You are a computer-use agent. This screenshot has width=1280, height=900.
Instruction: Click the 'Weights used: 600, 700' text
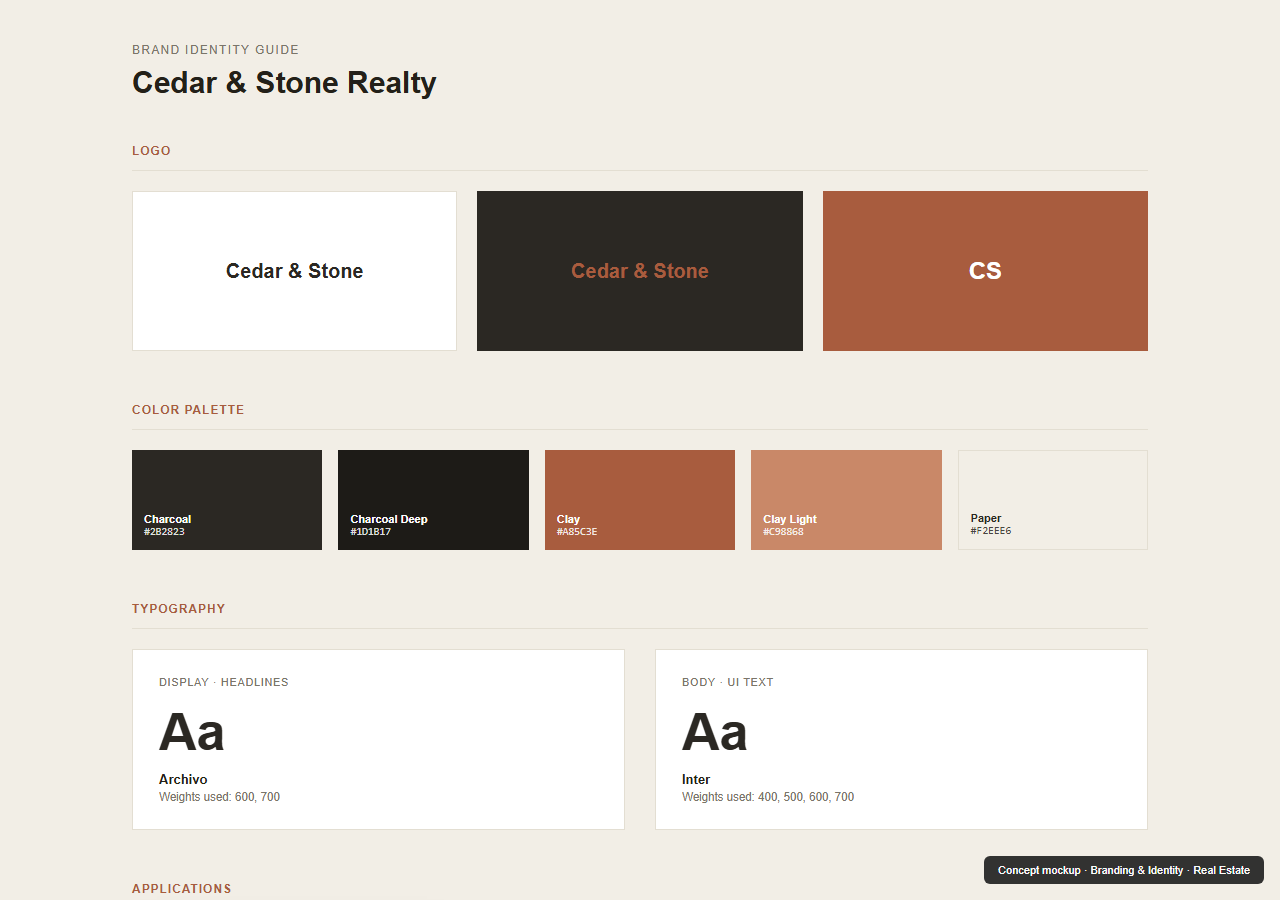[x=219, y=797]
